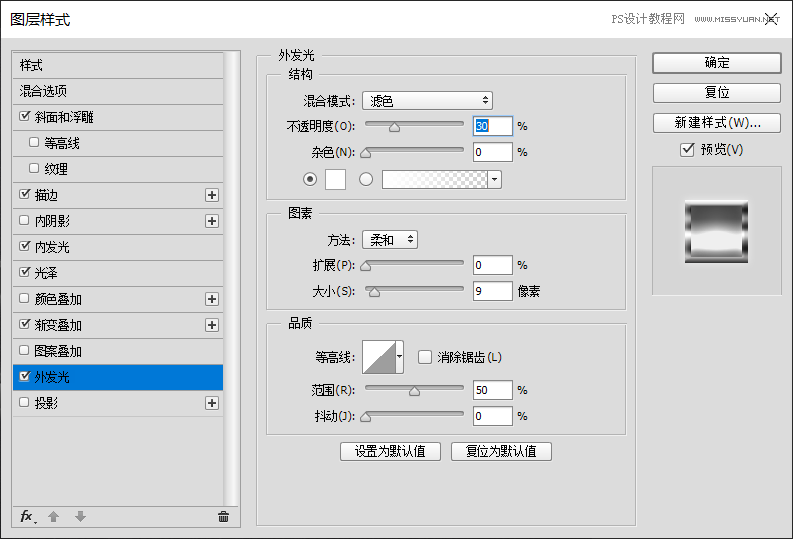The width and height of the screenshot is (793, 539).
Task: Enable the 消除锯齿 checkbox
Action: (x=425, y=357)
